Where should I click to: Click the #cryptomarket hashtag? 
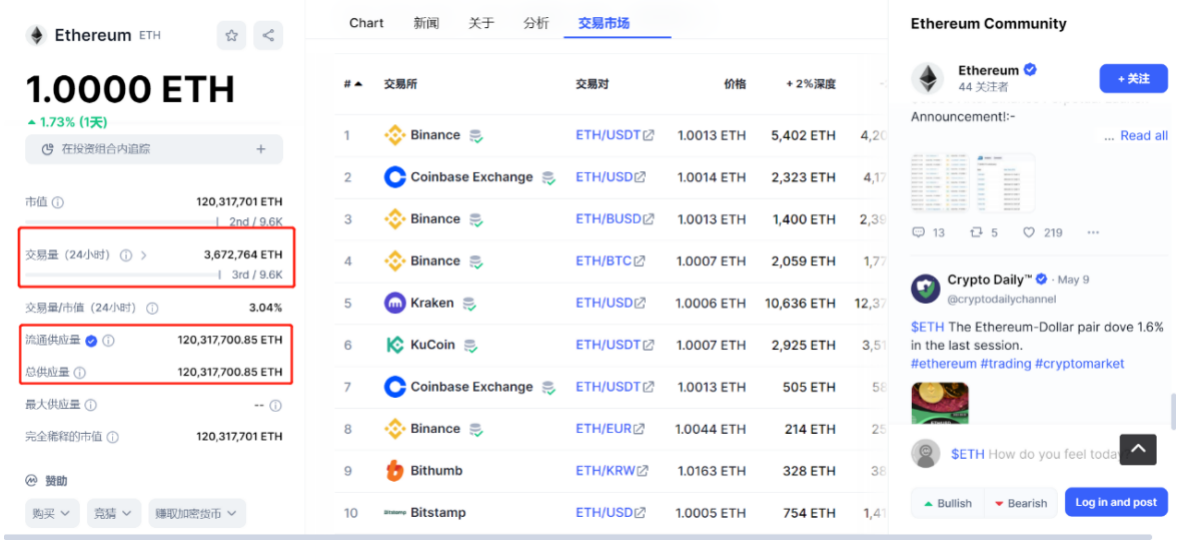click(x=1079, y=364)
